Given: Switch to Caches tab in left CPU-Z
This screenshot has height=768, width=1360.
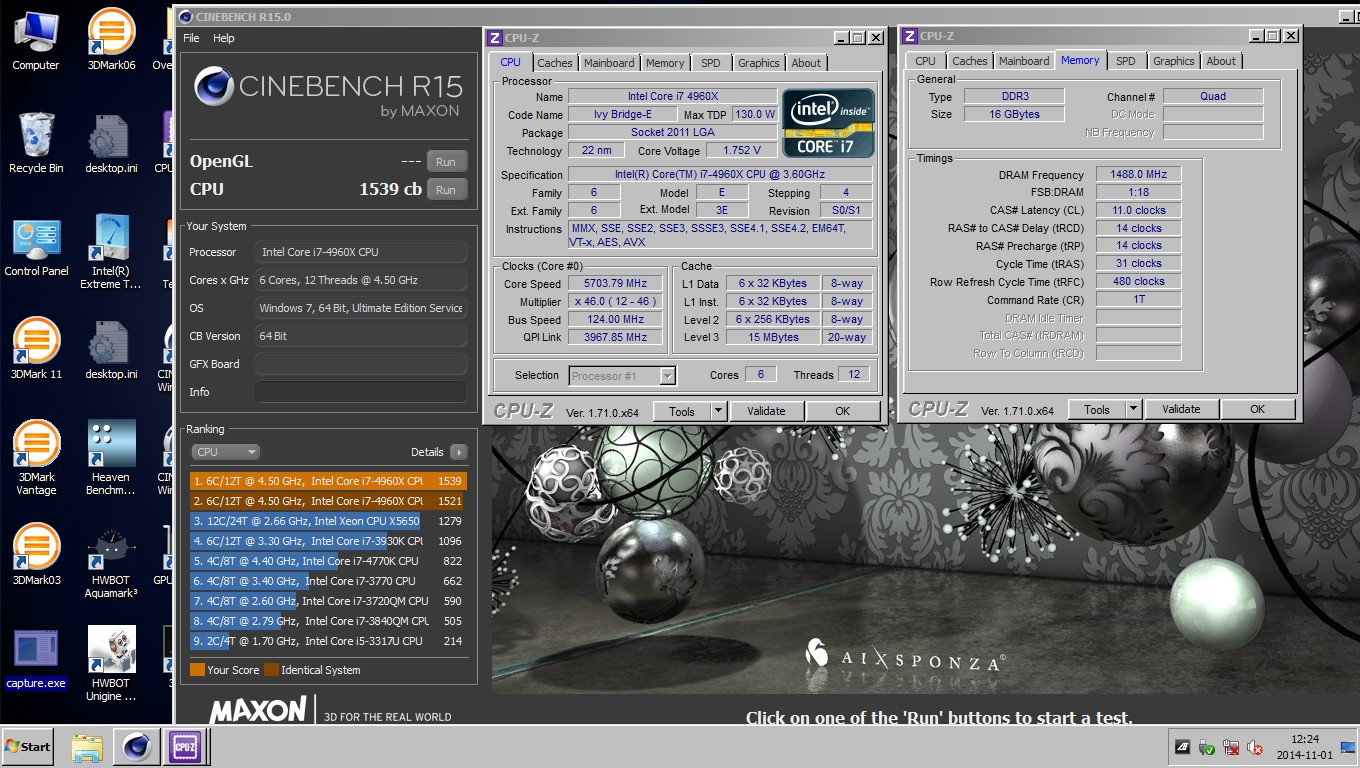Looking at the screenshot, I should tap(555, 63).
